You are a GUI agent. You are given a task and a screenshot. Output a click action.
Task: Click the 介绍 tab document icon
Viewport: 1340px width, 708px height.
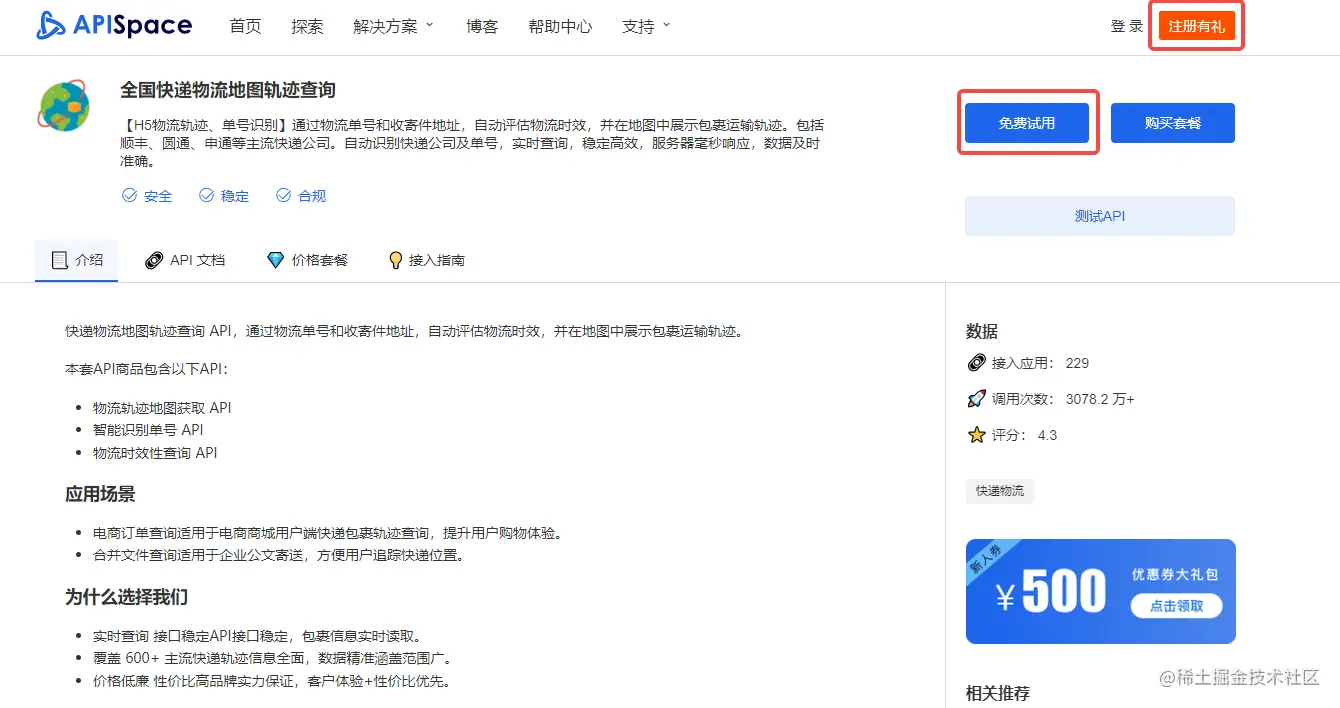coord(60,260)
